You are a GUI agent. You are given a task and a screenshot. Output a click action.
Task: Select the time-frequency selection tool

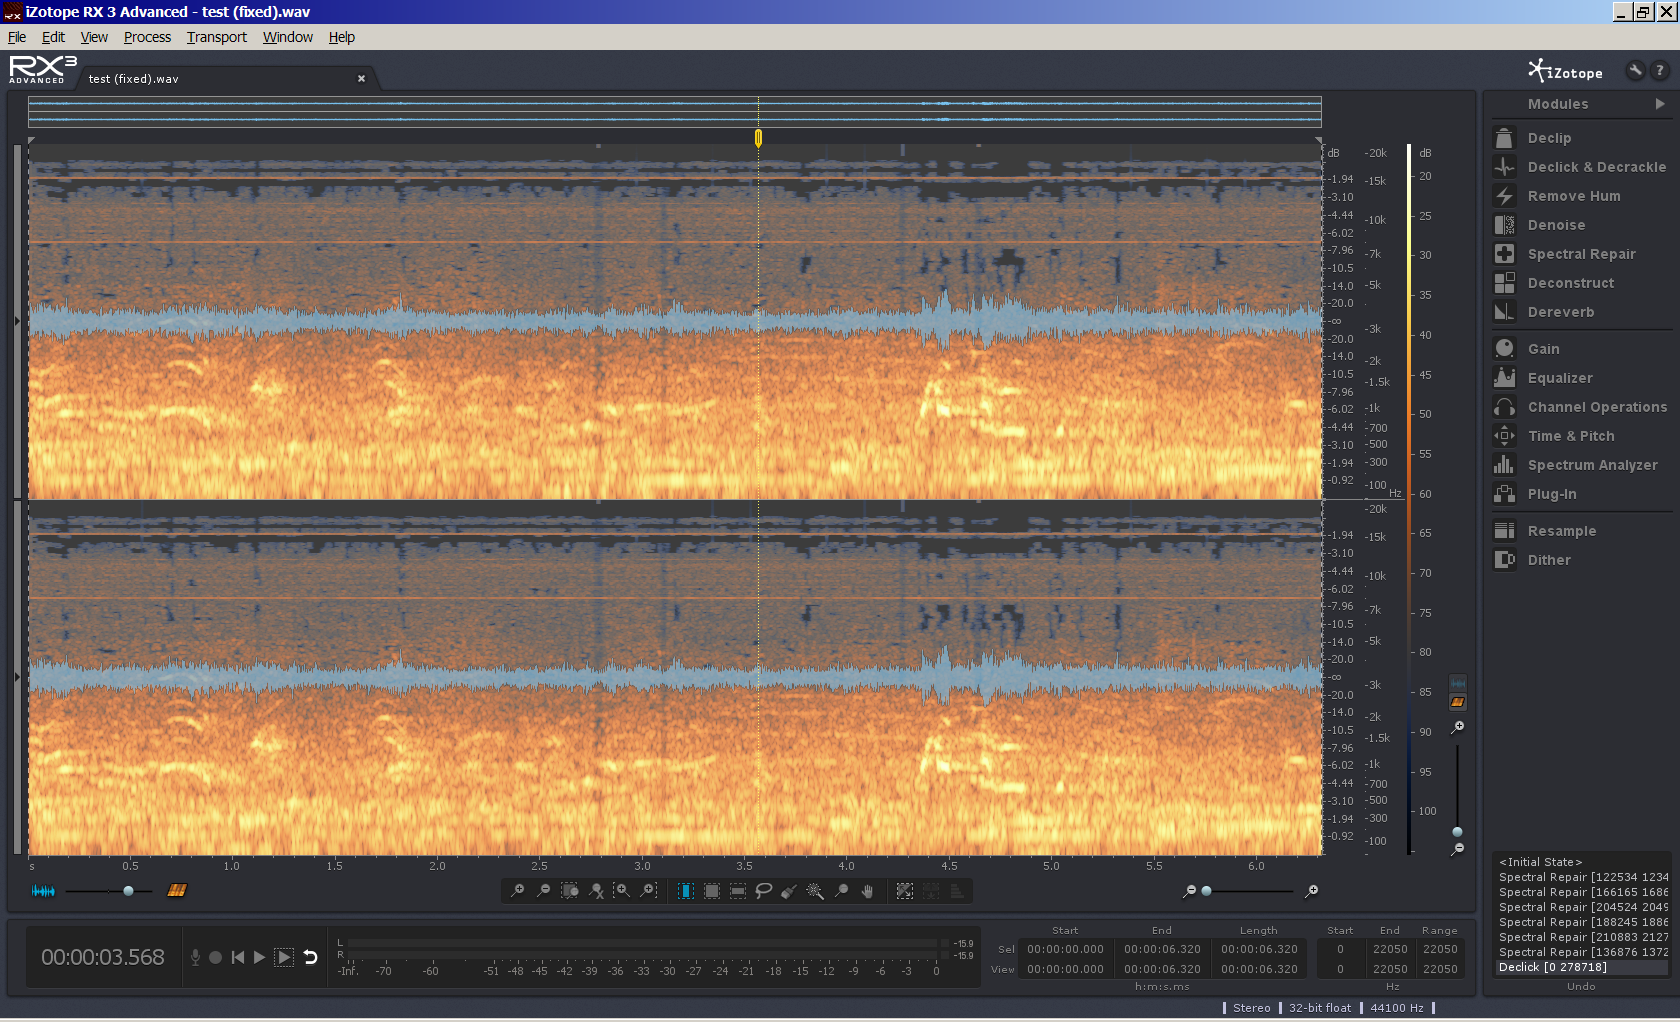(x=712, y=891)
